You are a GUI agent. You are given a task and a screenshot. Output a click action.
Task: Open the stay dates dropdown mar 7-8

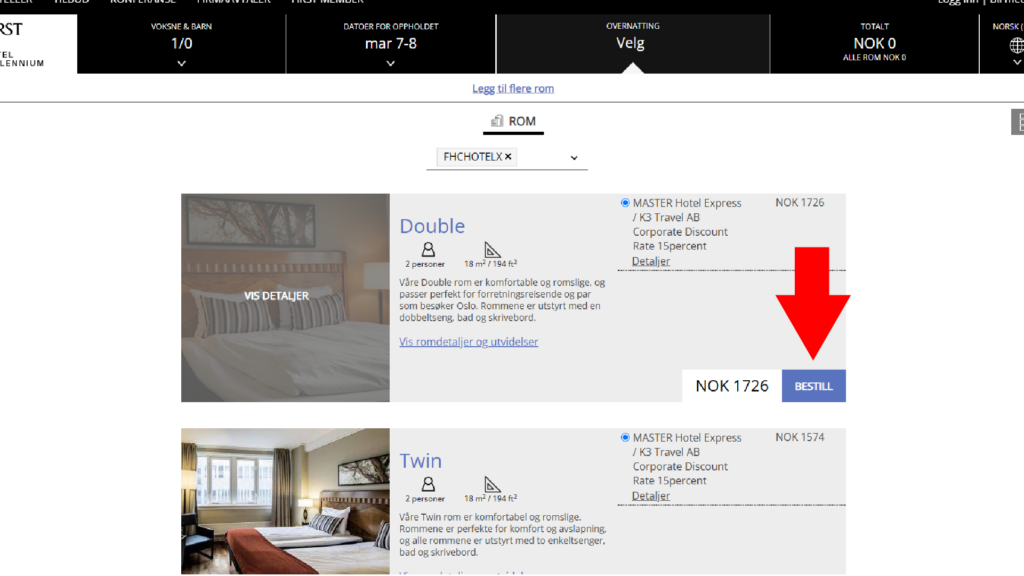391,44
